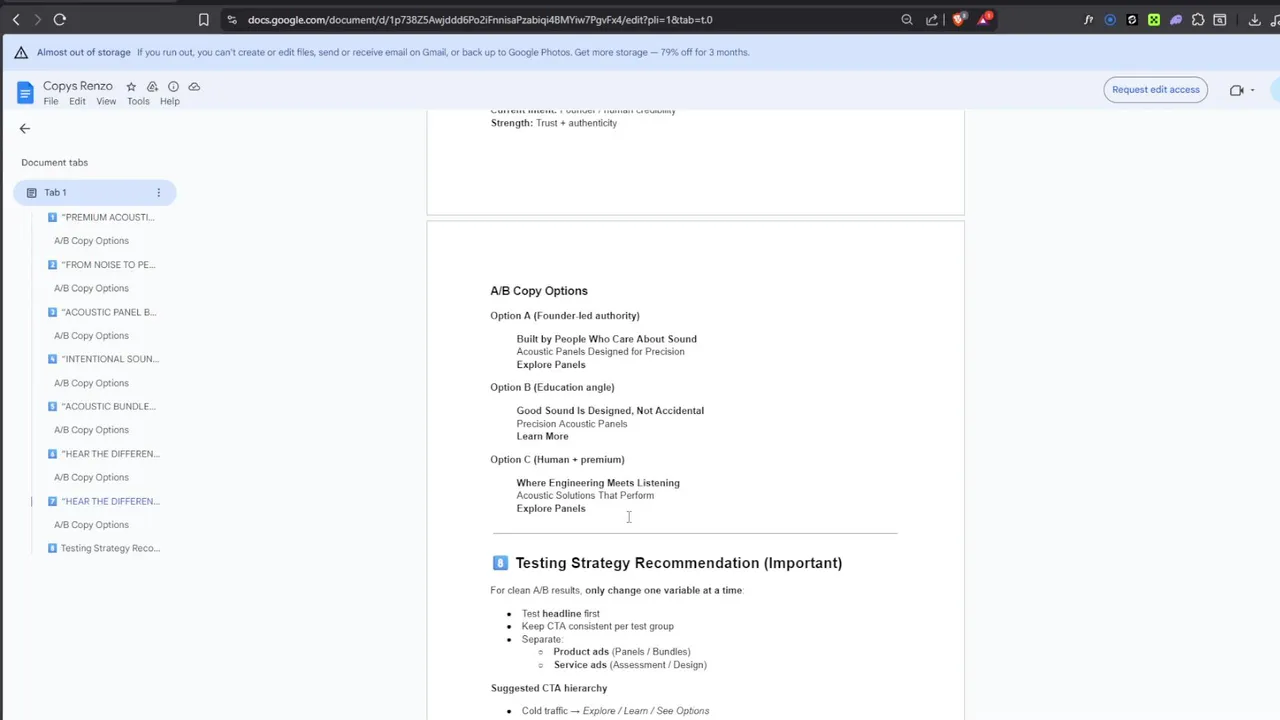This screenshot has width=1280, height=720.
Task: Open the File menu
Action: pos(51,101)
